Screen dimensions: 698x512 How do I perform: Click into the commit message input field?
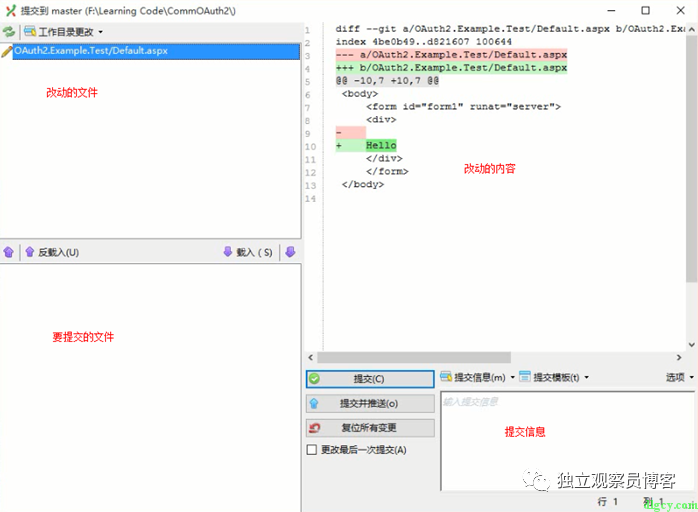click(568, 441)
